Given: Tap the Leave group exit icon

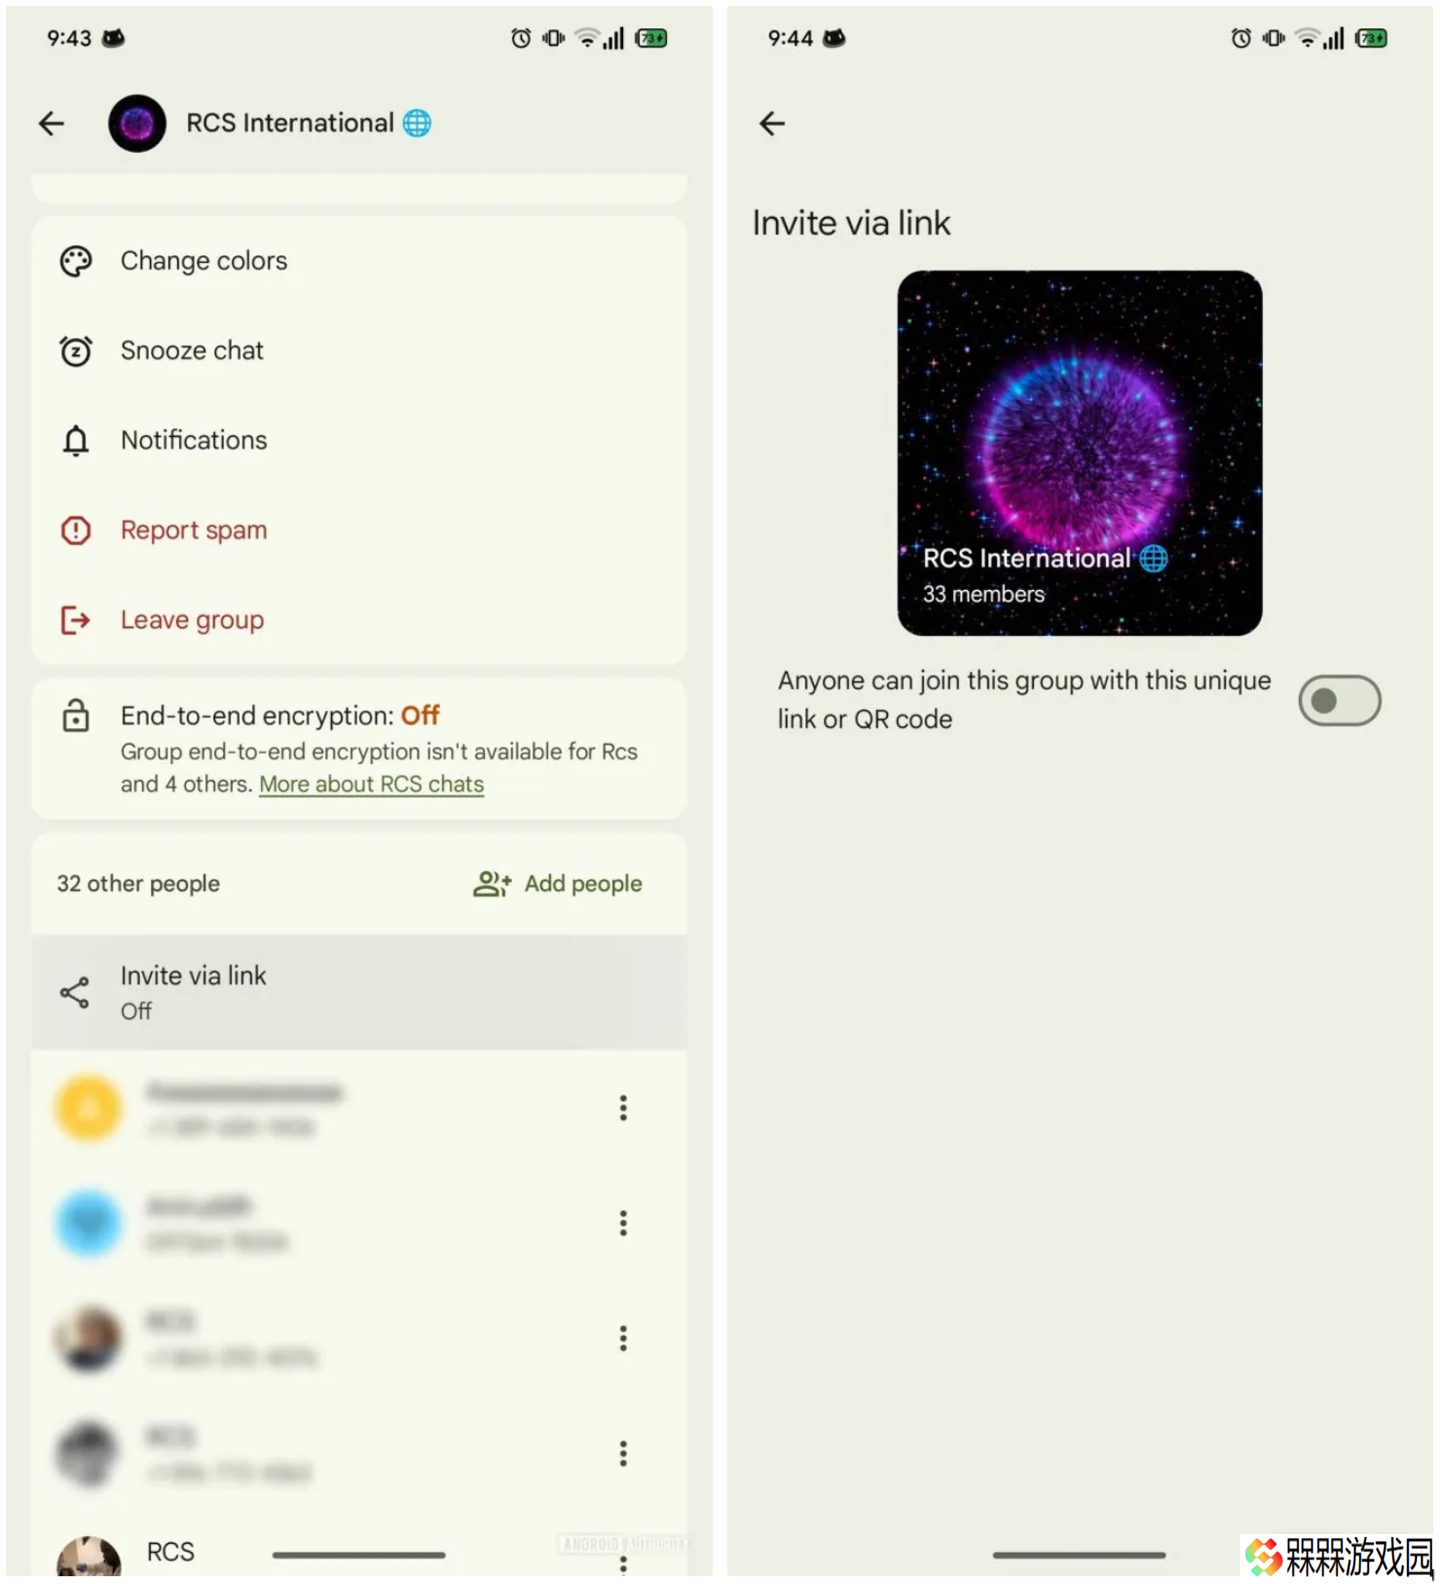Looking at the screenshot, I should pos(76,620).
